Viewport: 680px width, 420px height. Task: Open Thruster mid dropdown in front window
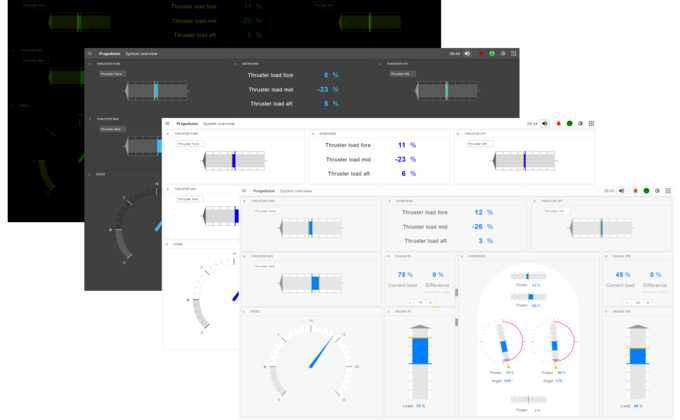(265, 266)
